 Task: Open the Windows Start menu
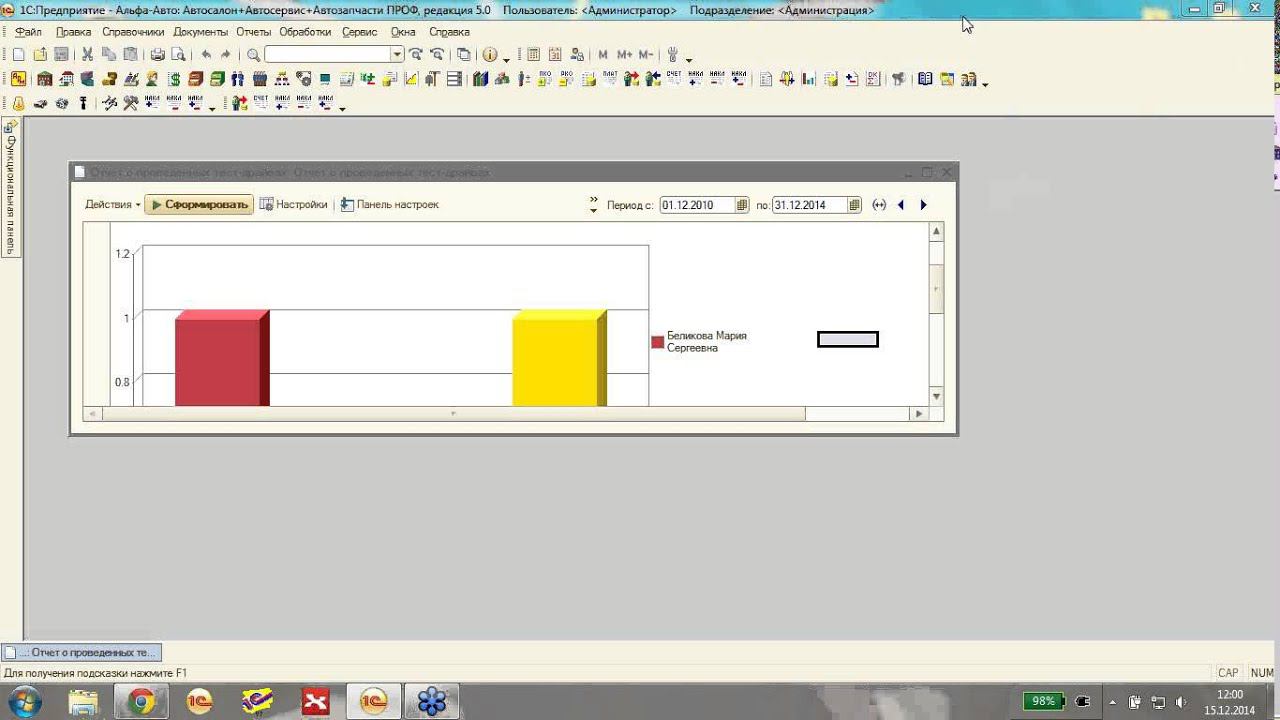pyautogui.click(x=24, y=702)
